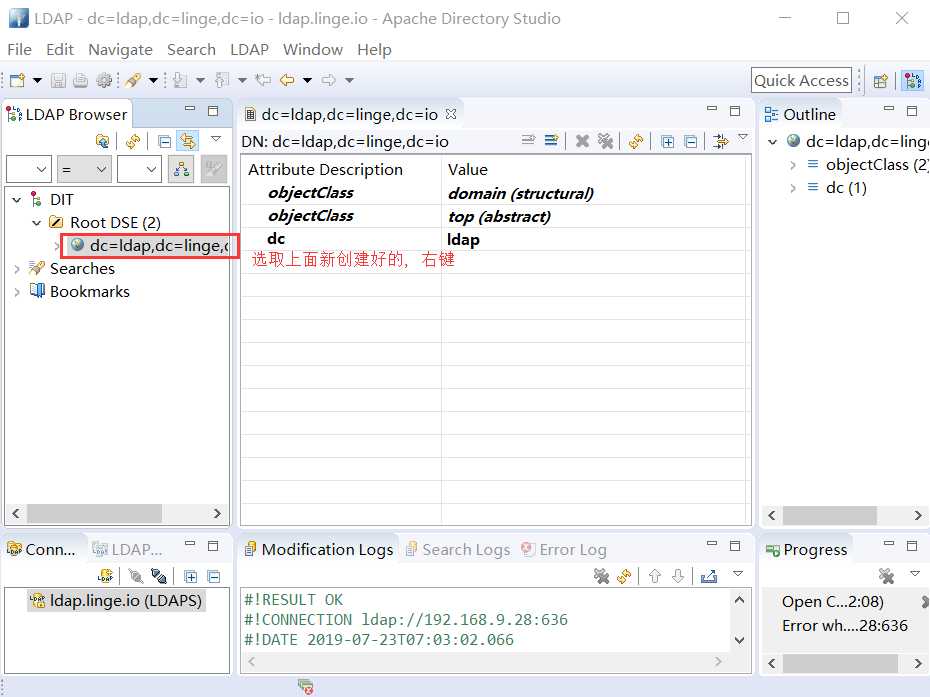Open back navigation history dropdown
Screen dimensions: 930x697
(307, 80)
